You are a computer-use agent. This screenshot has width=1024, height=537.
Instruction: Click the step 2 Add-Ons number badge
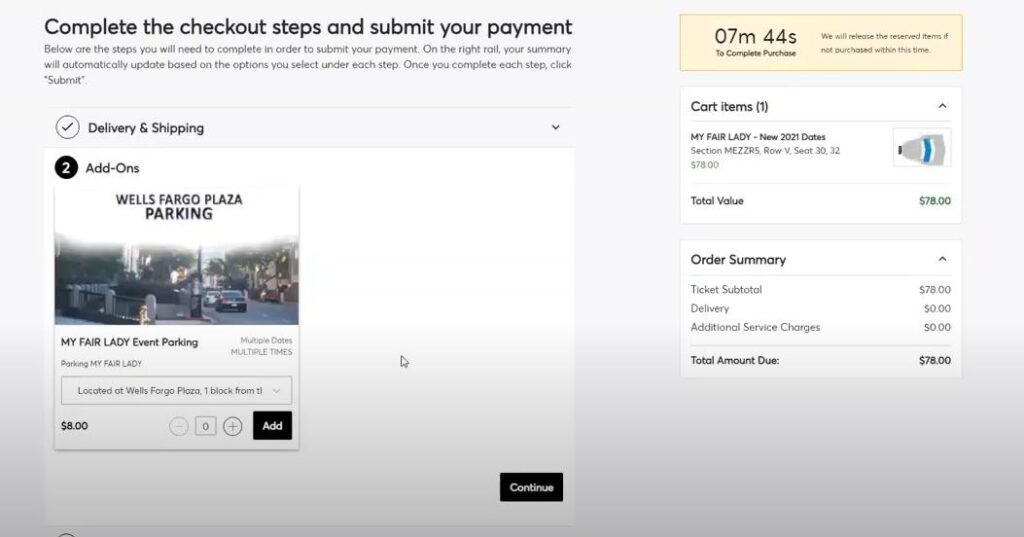pos(66,168)
